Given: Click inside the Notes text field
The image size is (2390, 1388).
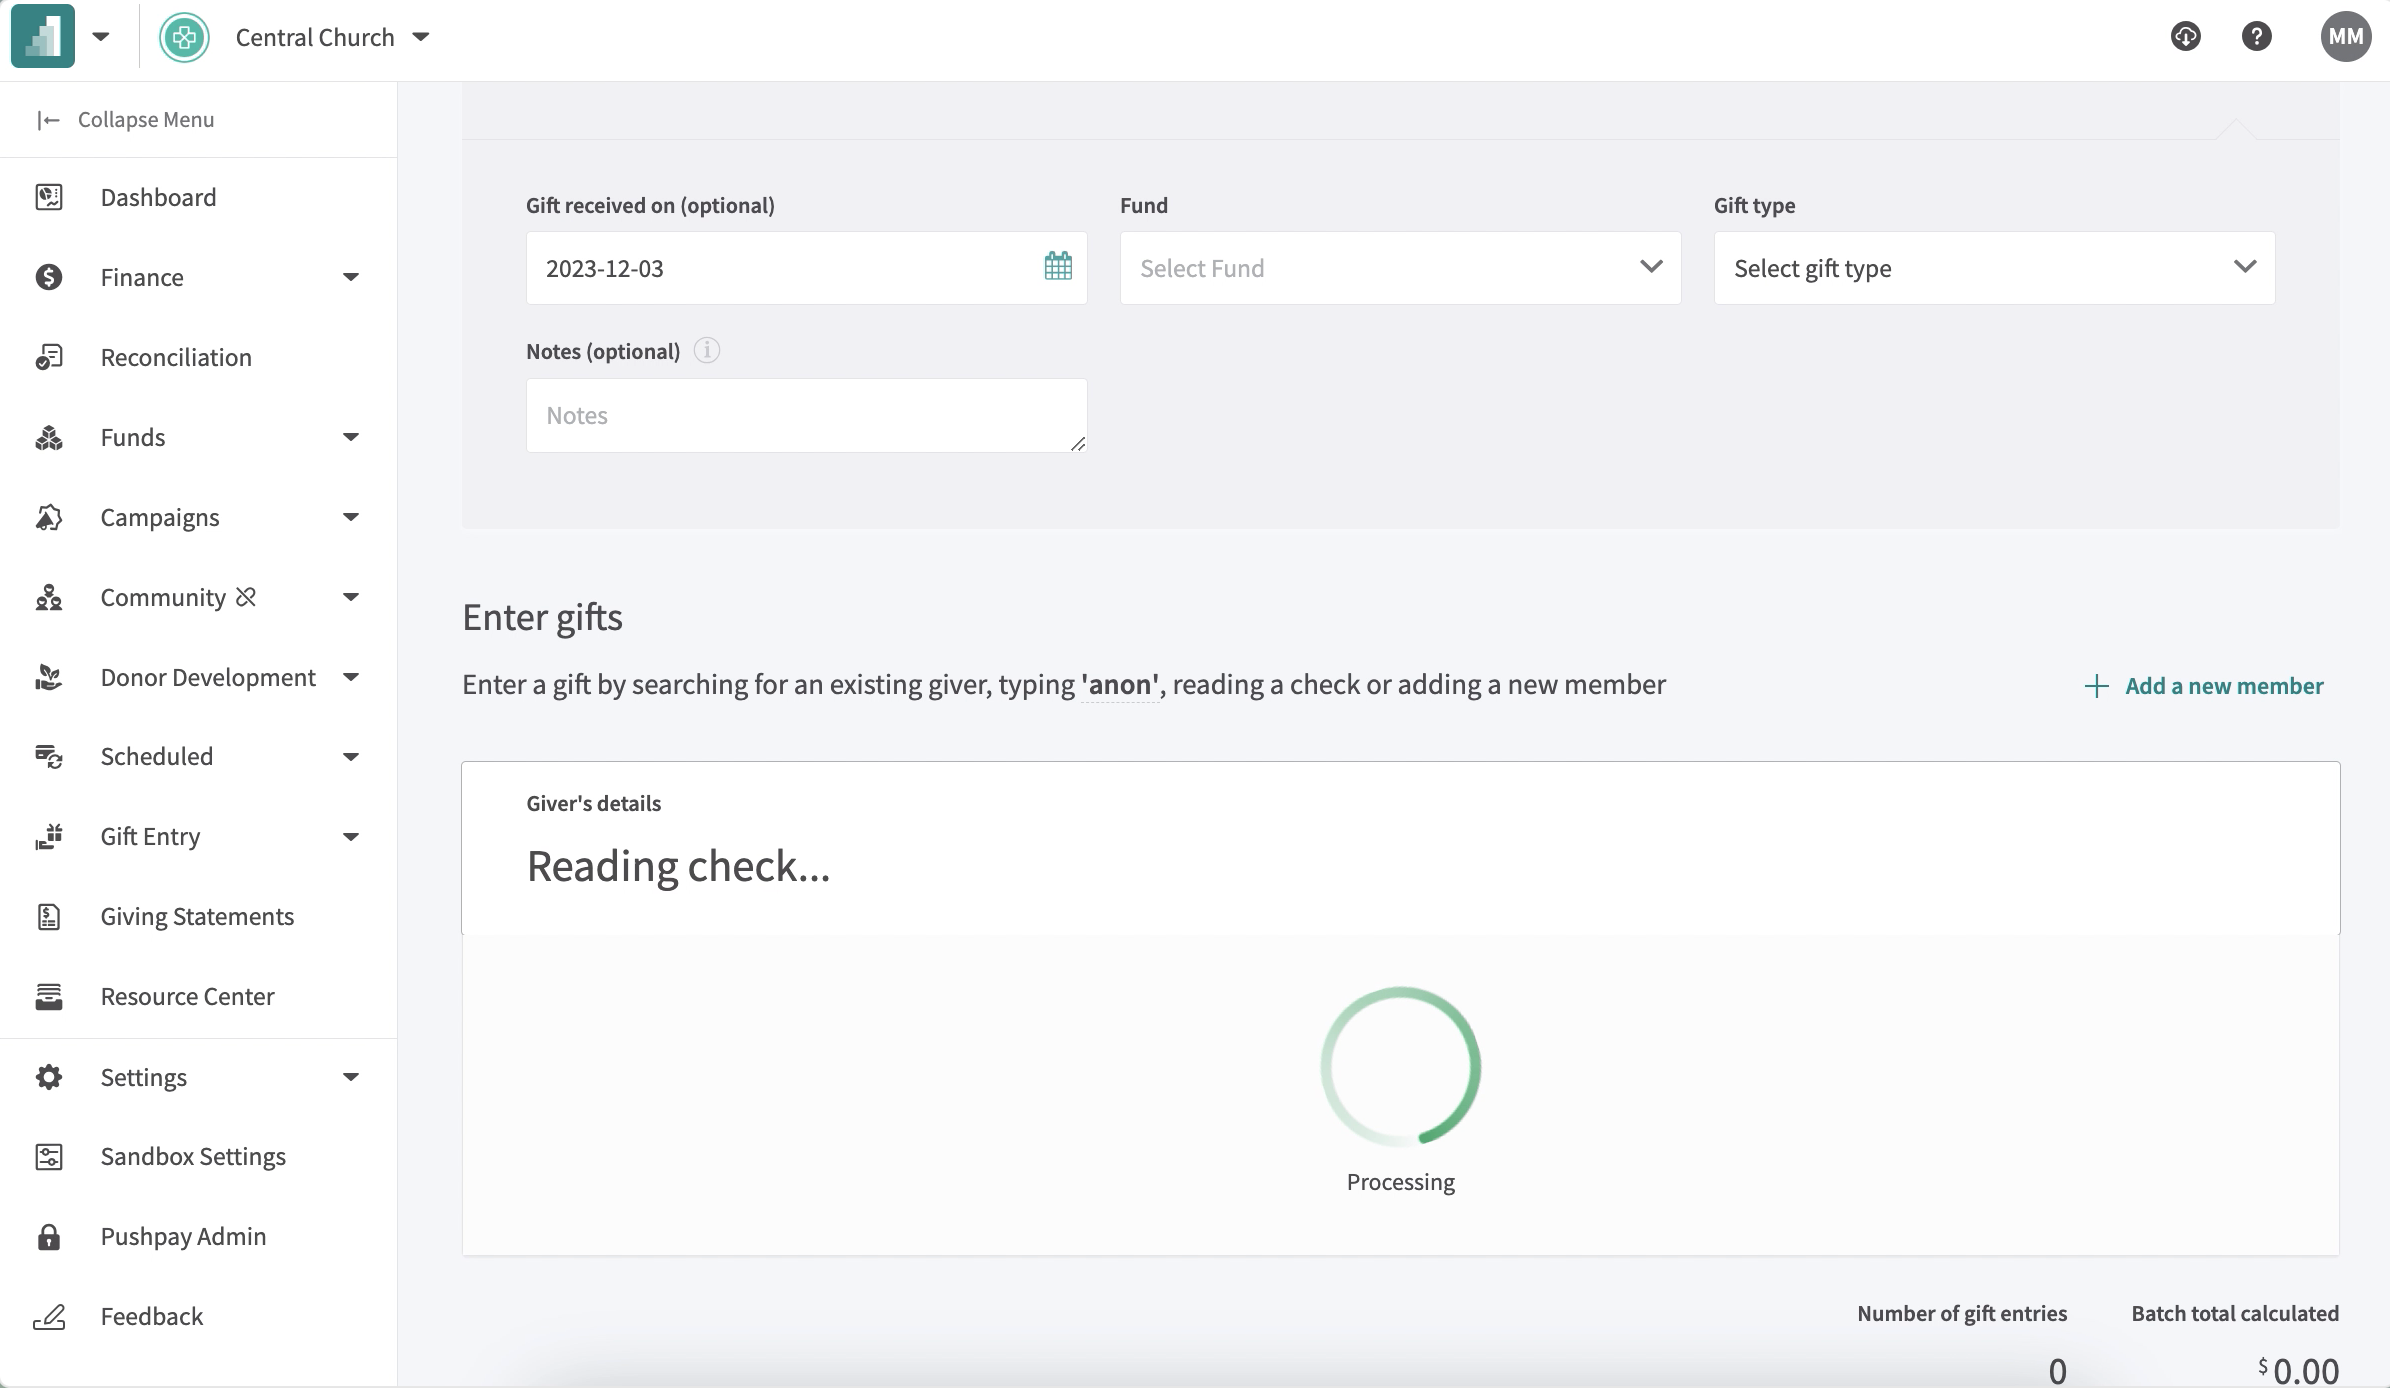Looking at the screenshot, I should pos(805,414).
